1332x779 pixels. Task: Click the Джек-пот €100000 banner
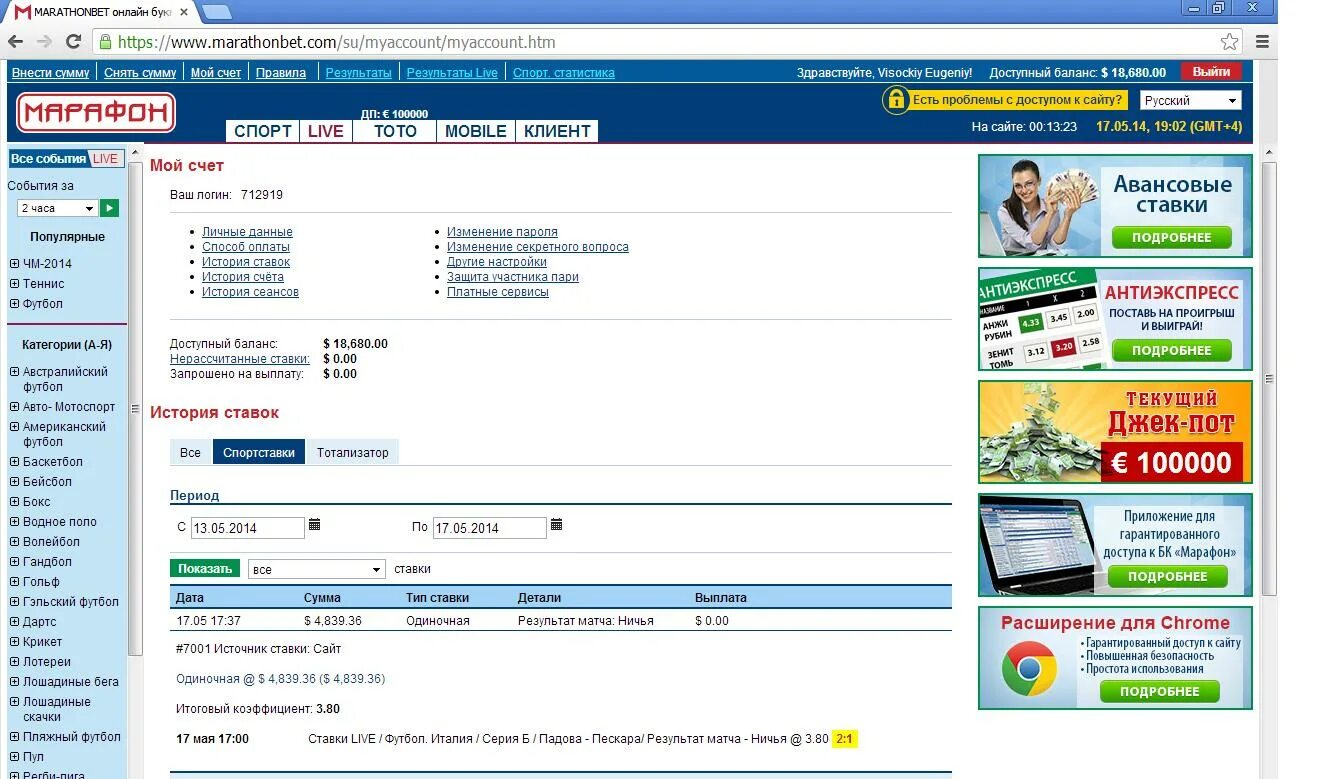pos(1115,432)
